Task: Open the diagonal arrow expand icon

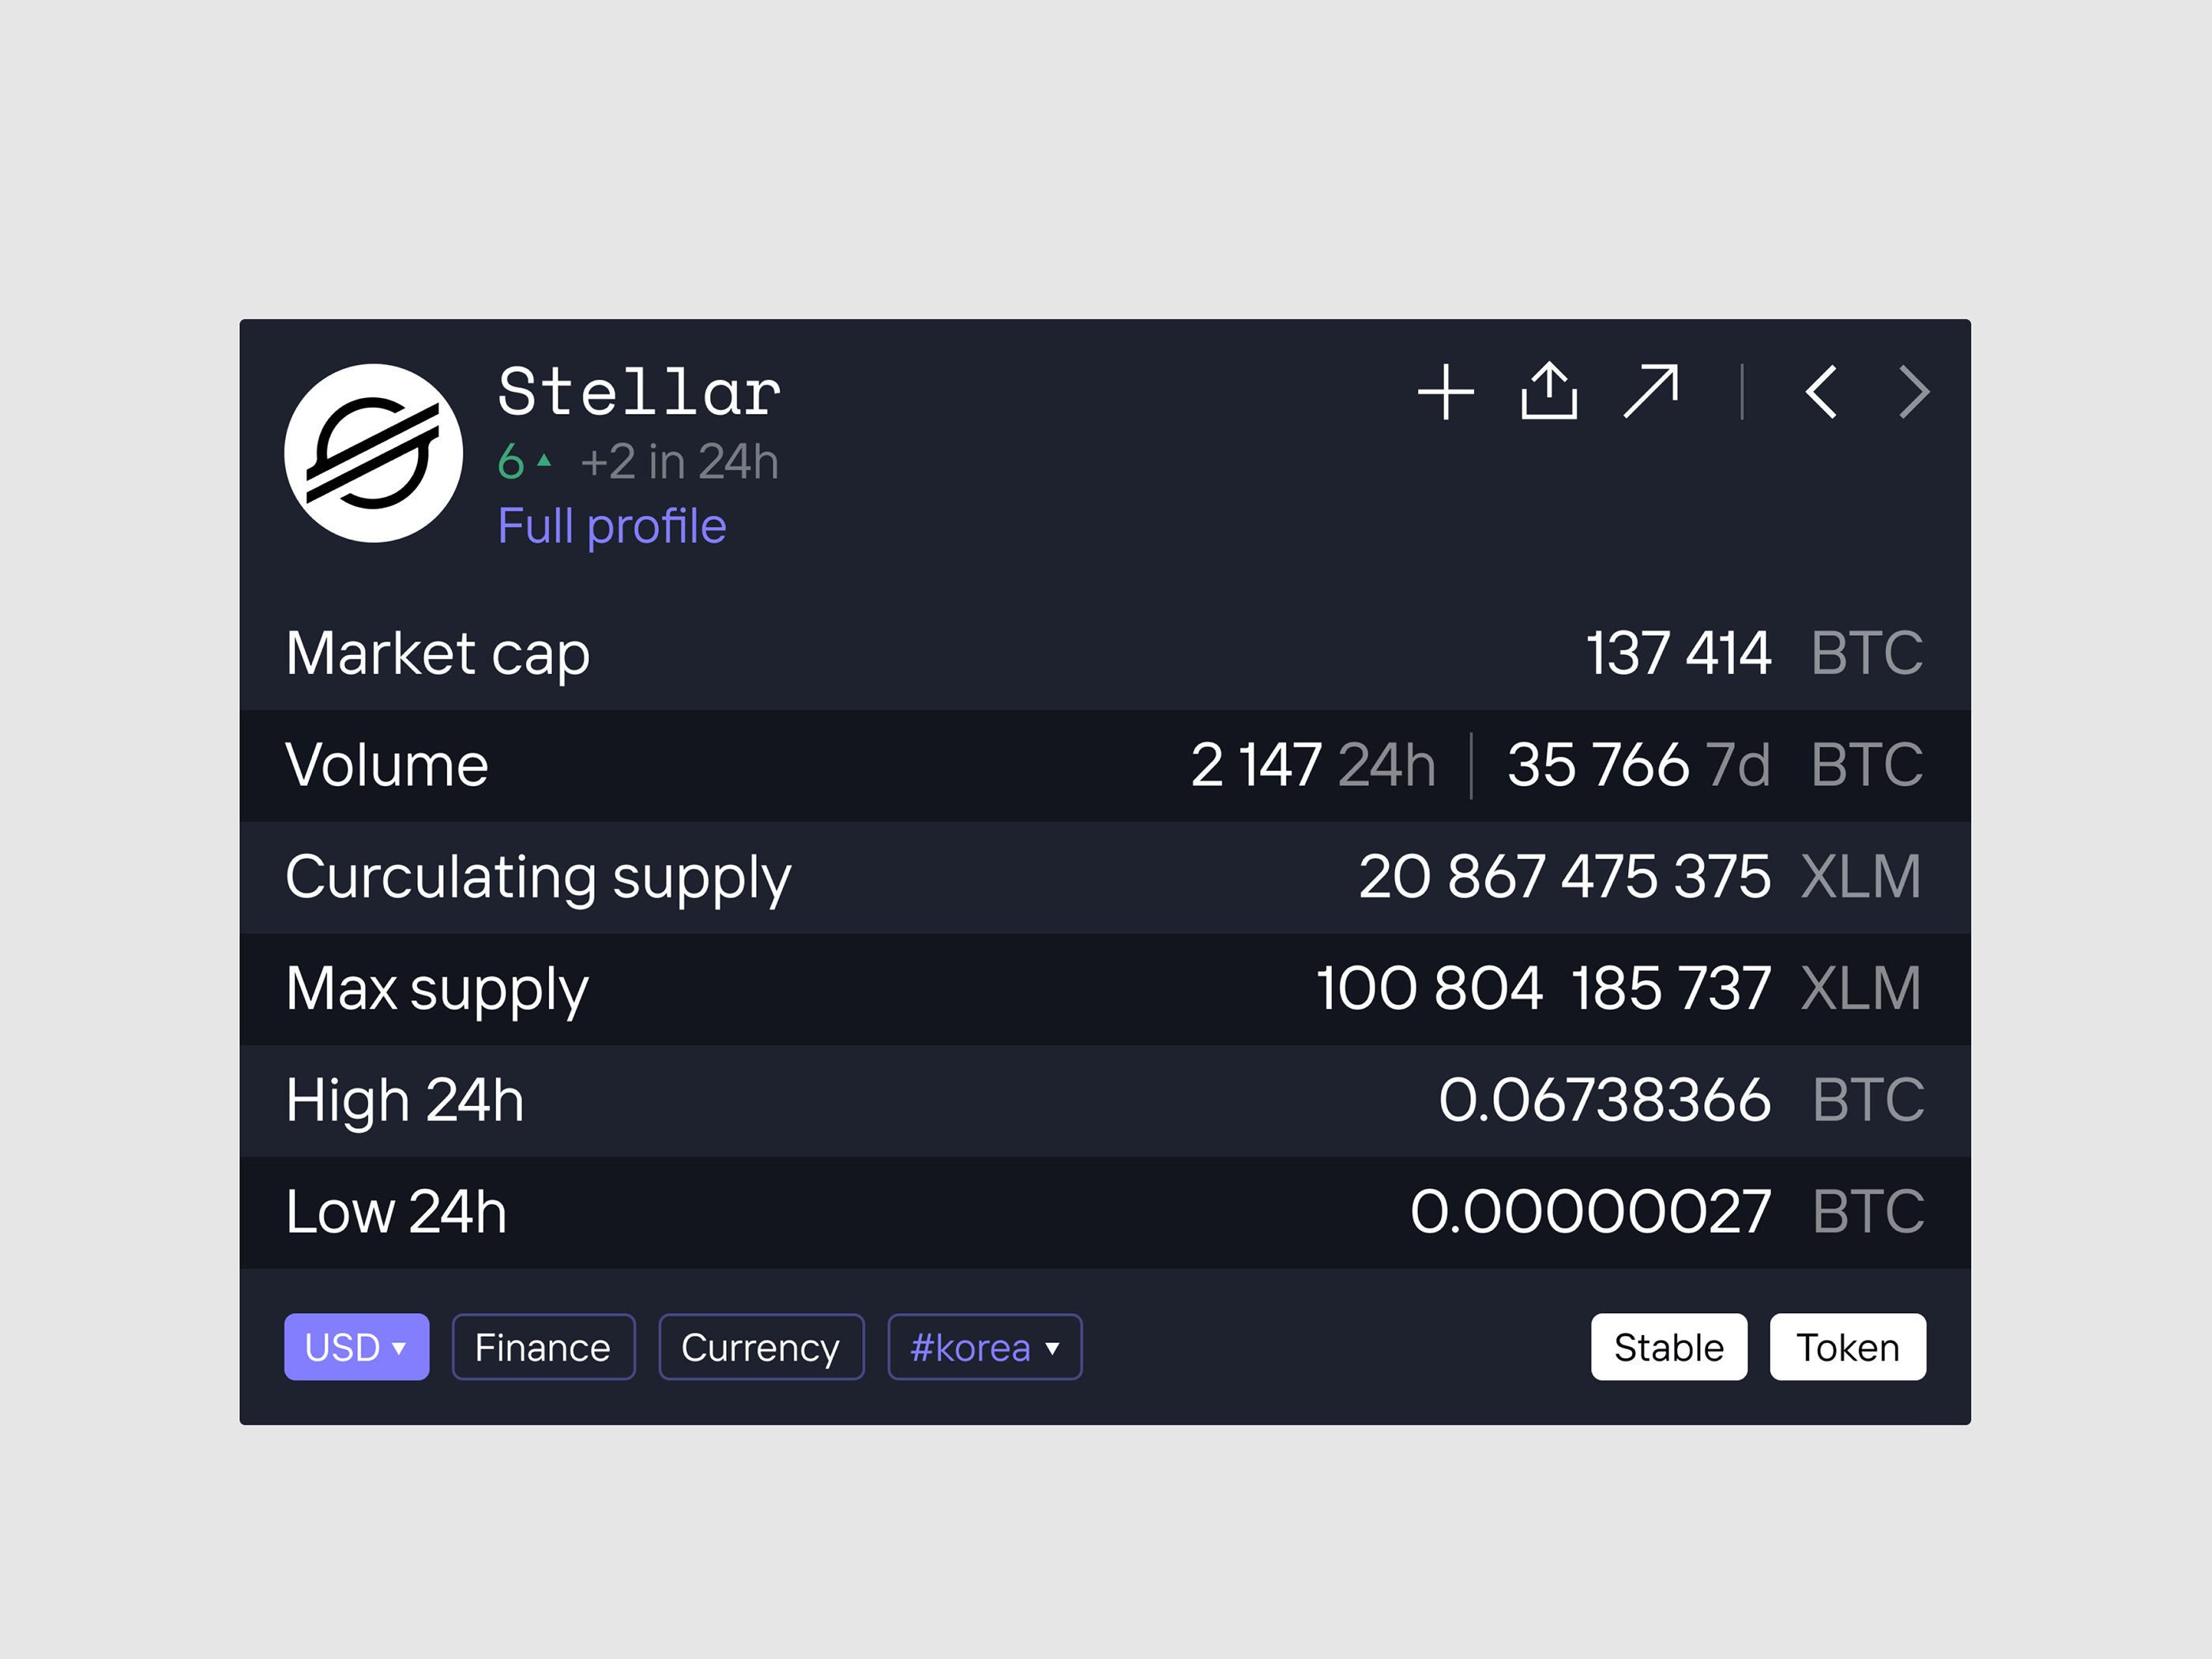Action: (x=1651, y=391)
